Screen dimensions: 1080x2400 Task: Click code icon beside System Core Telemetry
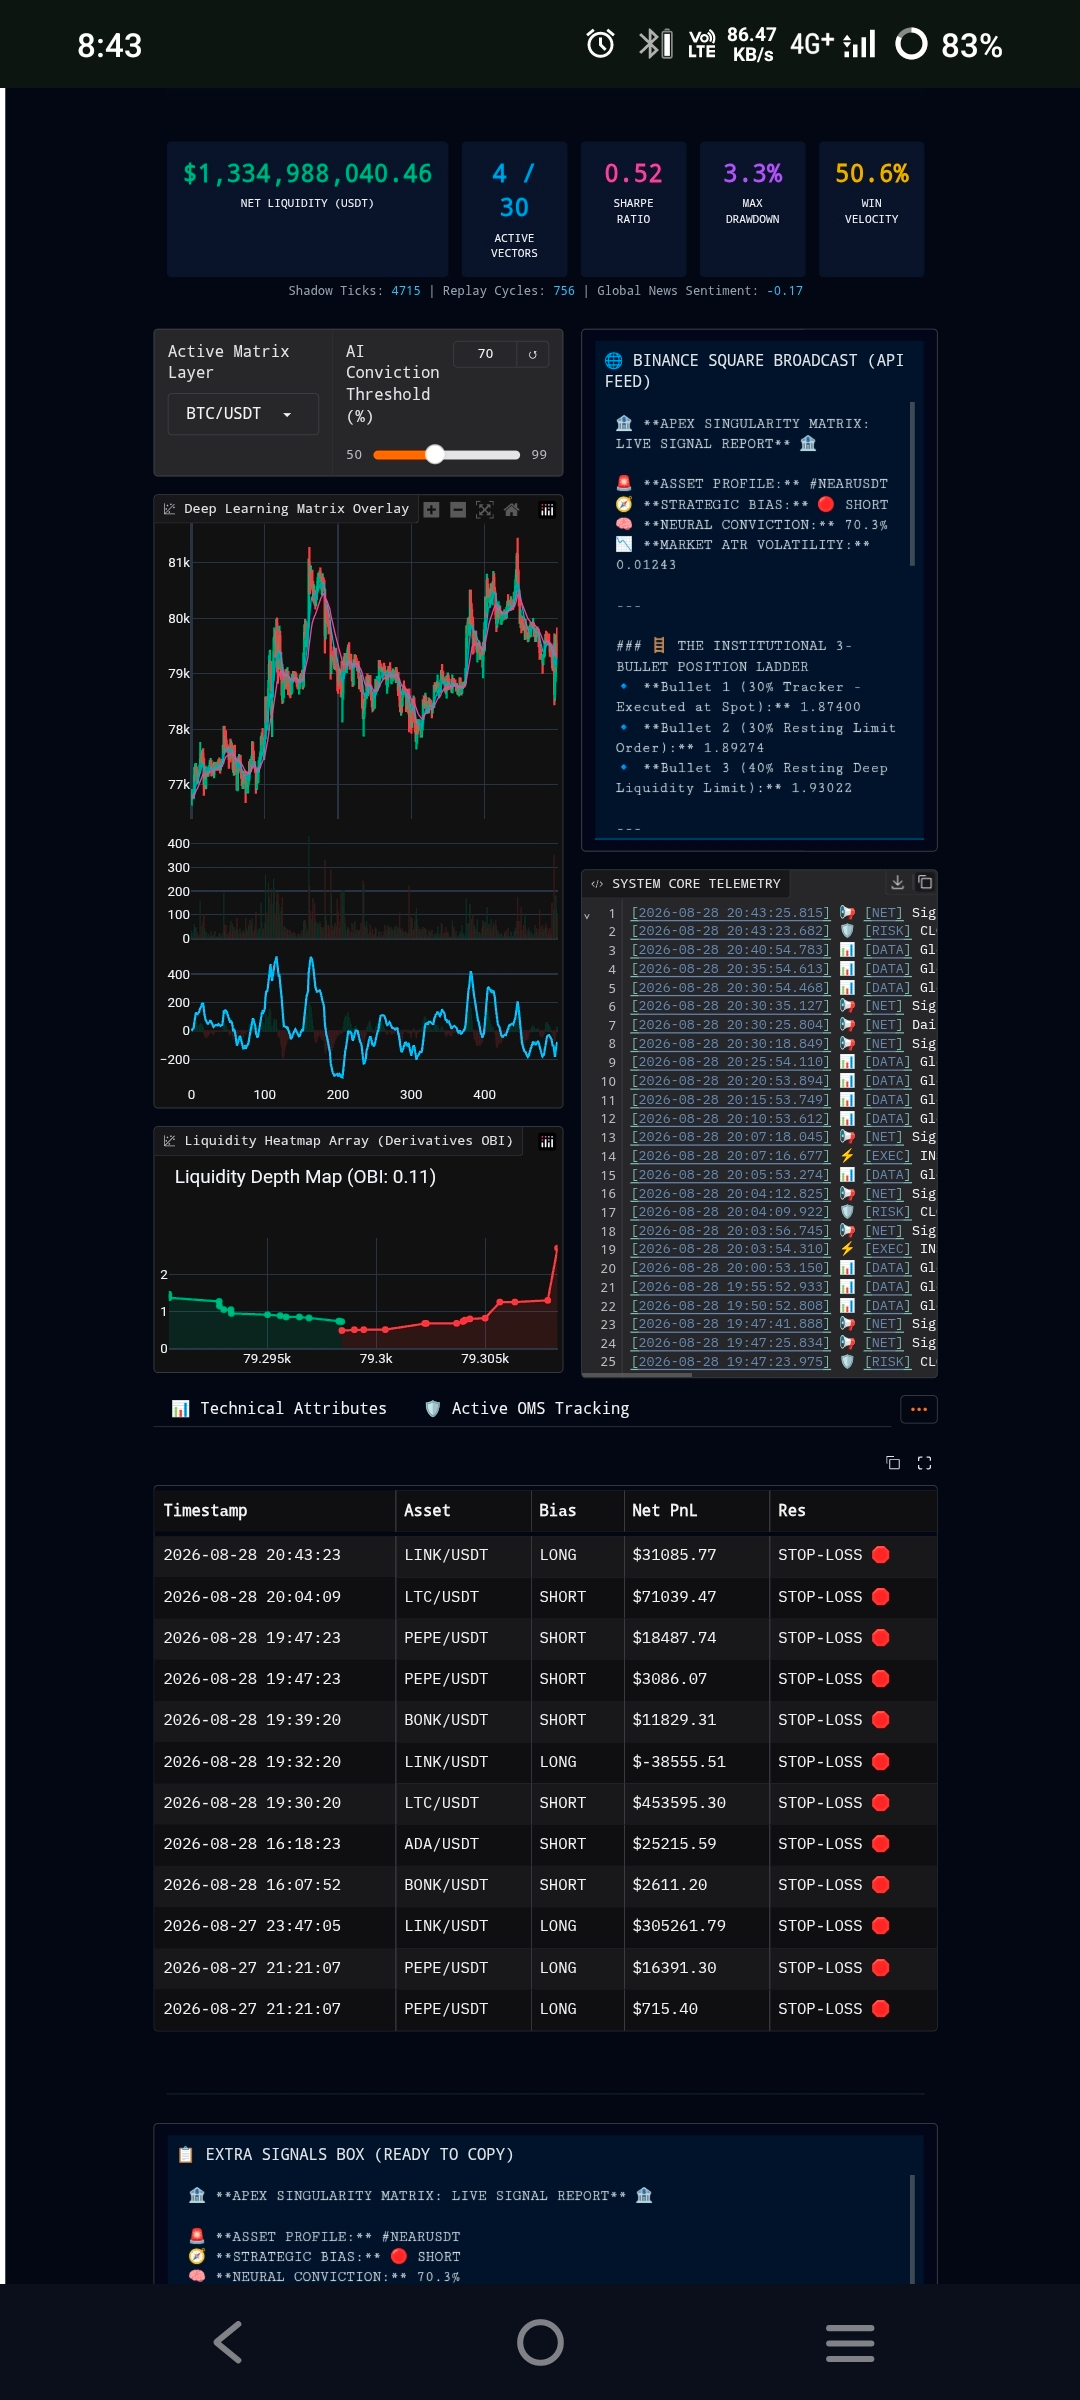[x=597, y=884]
